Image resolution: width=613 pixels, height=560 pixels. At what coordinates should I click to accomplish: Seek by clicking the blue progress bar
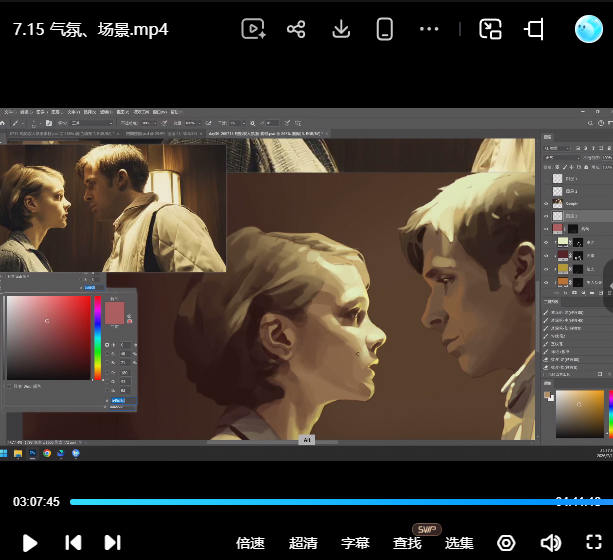pyautogui.click(x=341, y=502)
